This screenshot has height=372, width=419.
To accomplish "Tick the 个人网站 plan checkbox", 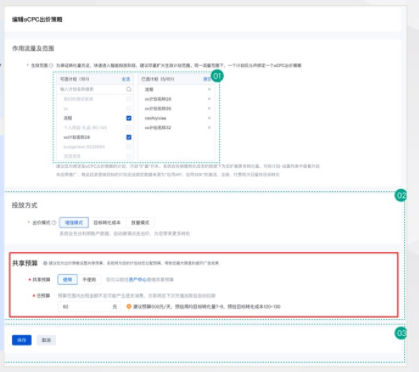I will coord(129,128).
